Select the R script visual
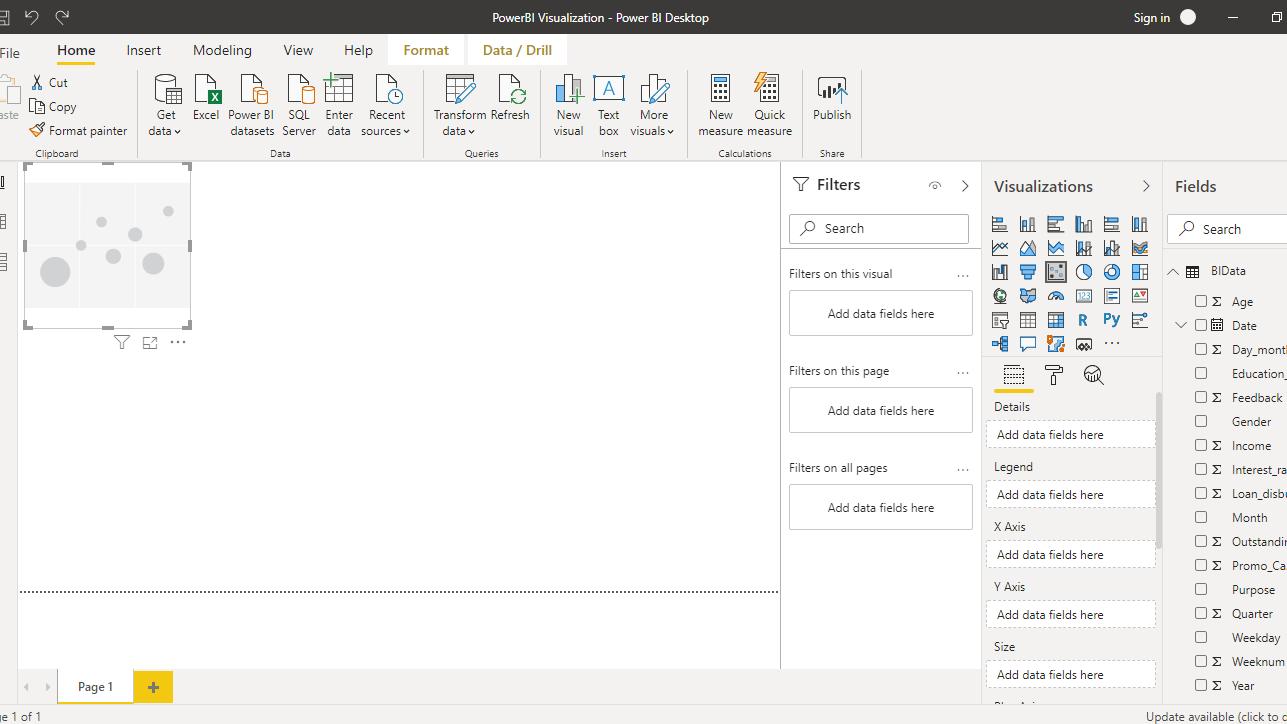Viewport: 1287px width, 724px height. (1084, 320)
